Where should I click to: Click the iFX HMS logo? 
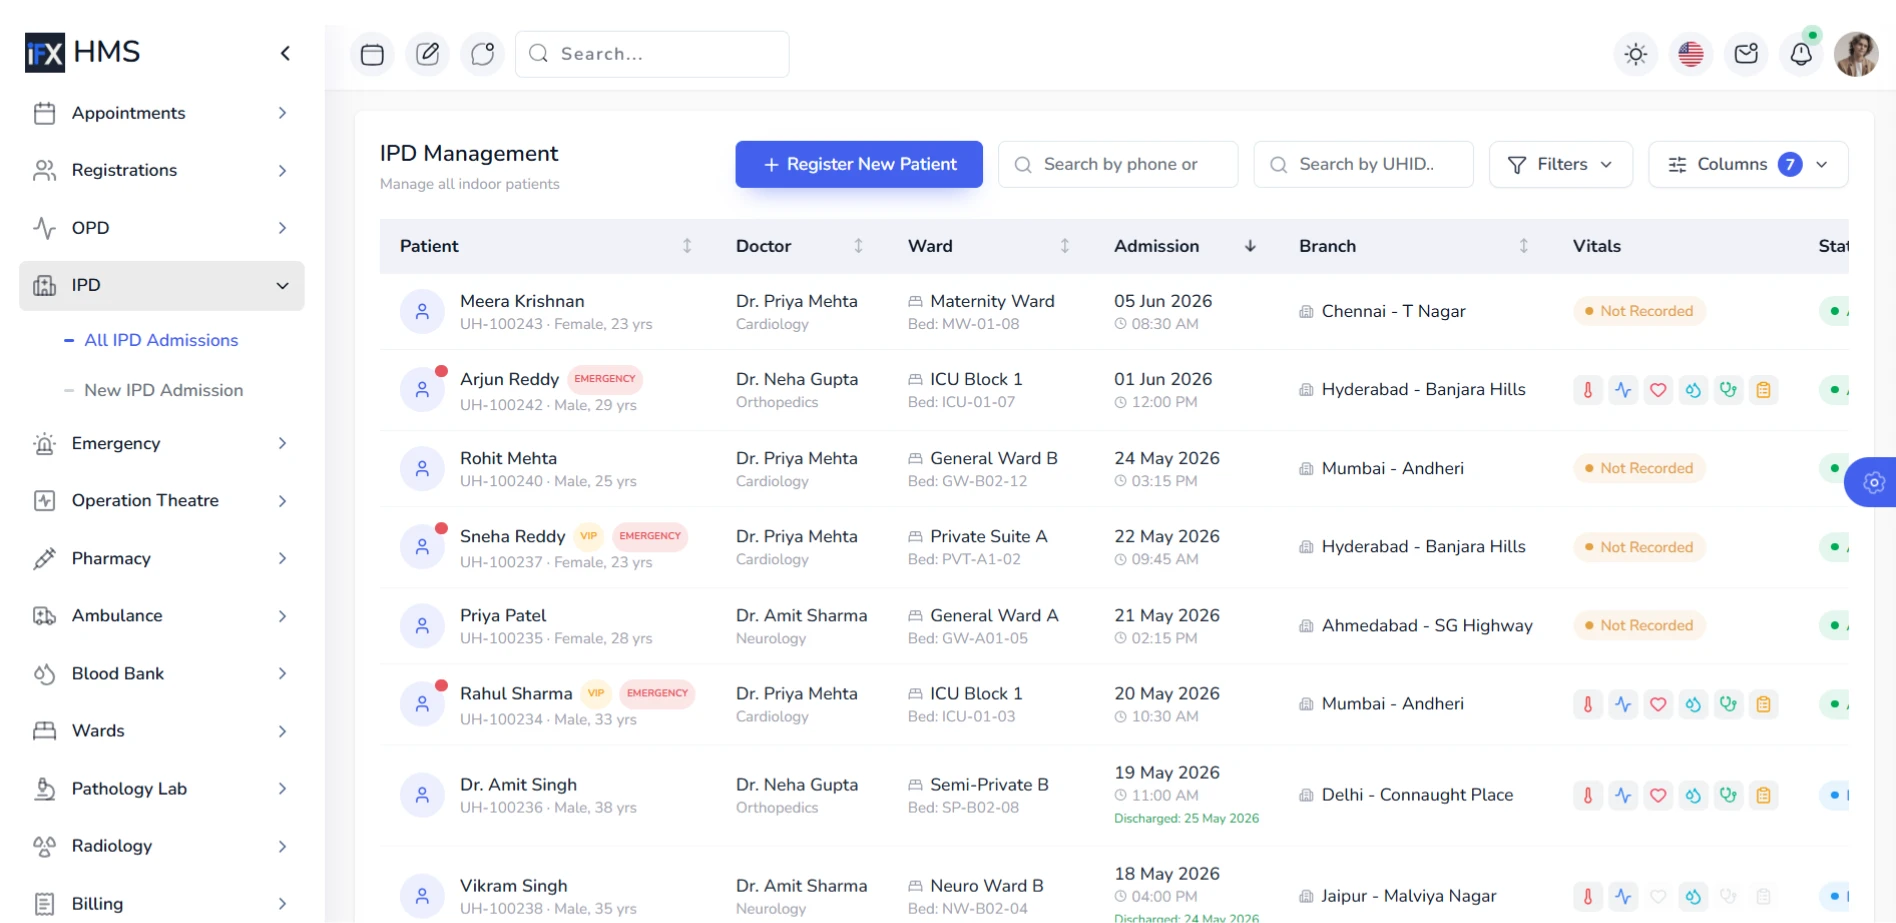(83, 52)
